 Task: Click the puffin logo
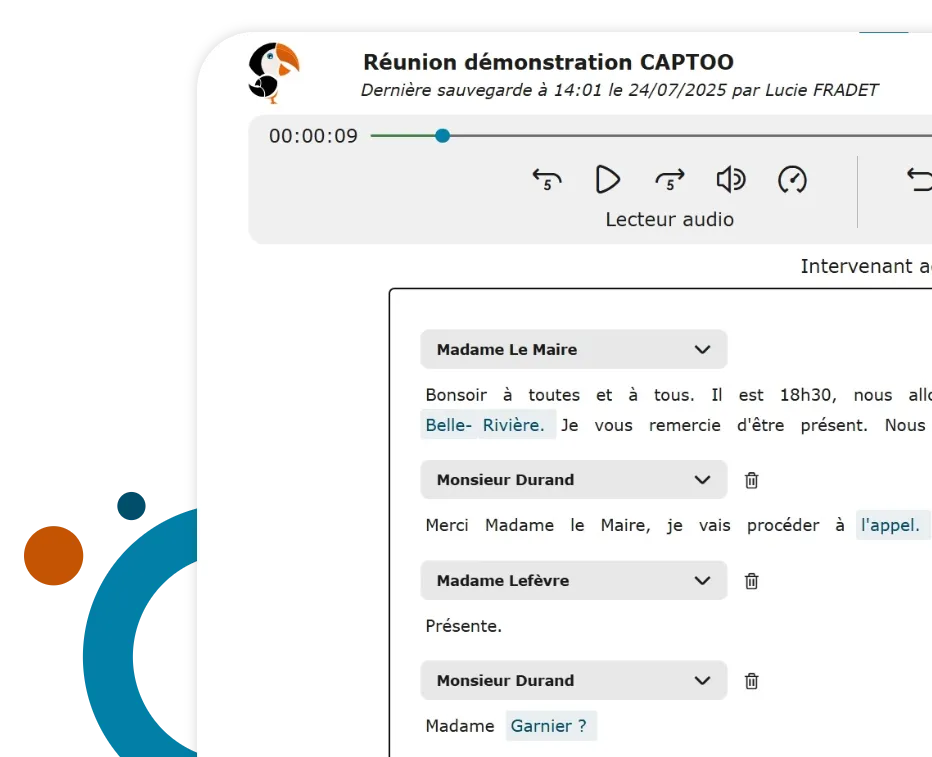273,72
